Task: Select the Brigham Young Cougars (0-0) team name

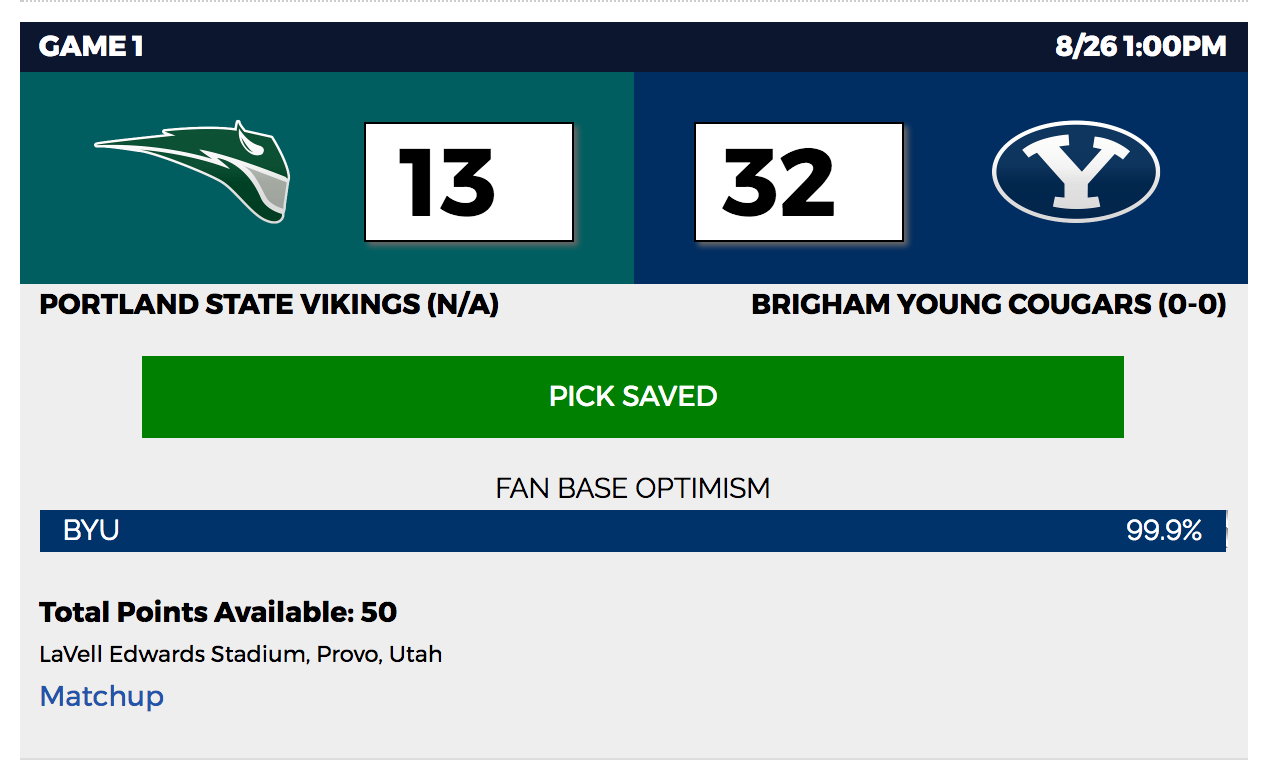Action: pos(989,305)
